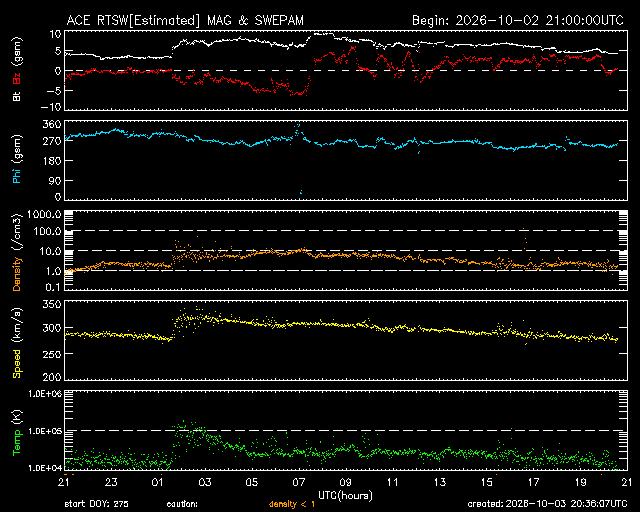The width and height of the screenshot is (640, 512).
Task: Click the 'start DOY: 275' footer text
Action: [96, 504]
